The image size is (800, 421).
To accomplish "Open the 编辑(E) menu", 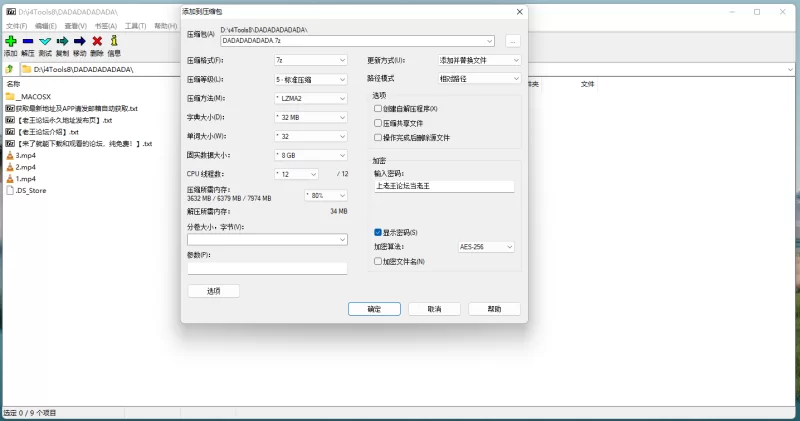I will coord(46,26).
